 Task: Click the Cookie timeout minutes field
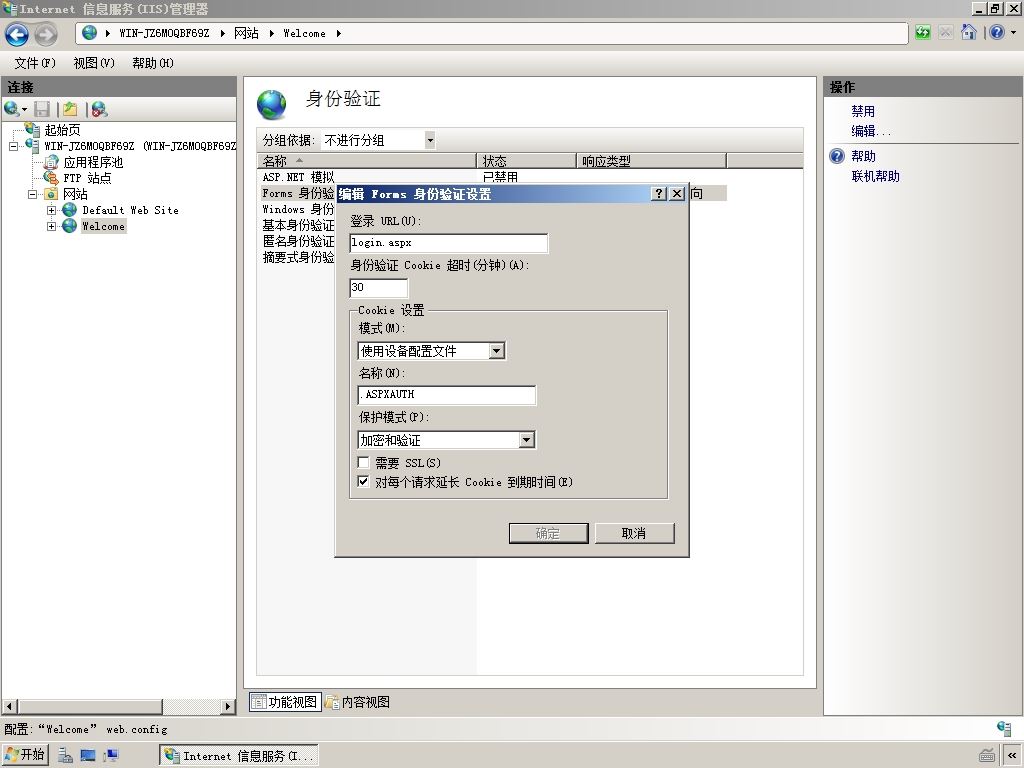[x=379, y=287]
